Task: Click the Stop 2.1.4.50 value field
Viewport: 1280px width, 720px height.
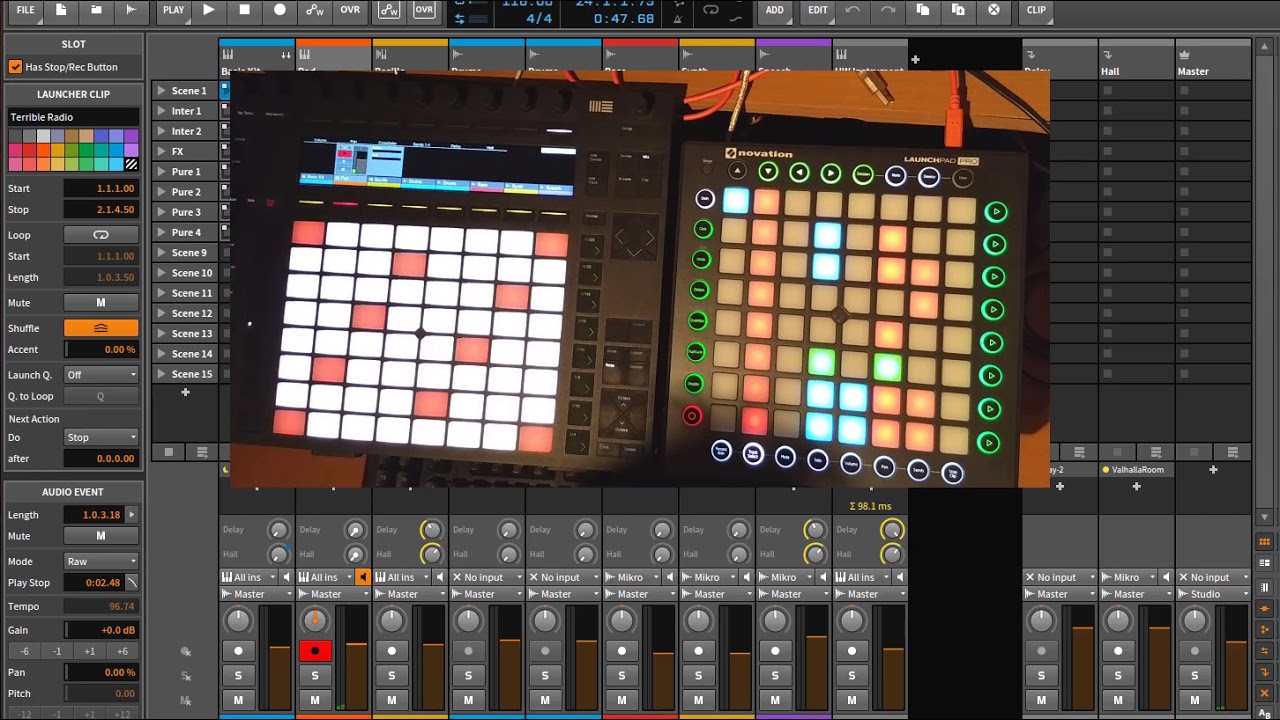Action: click(x=101, y=210)
